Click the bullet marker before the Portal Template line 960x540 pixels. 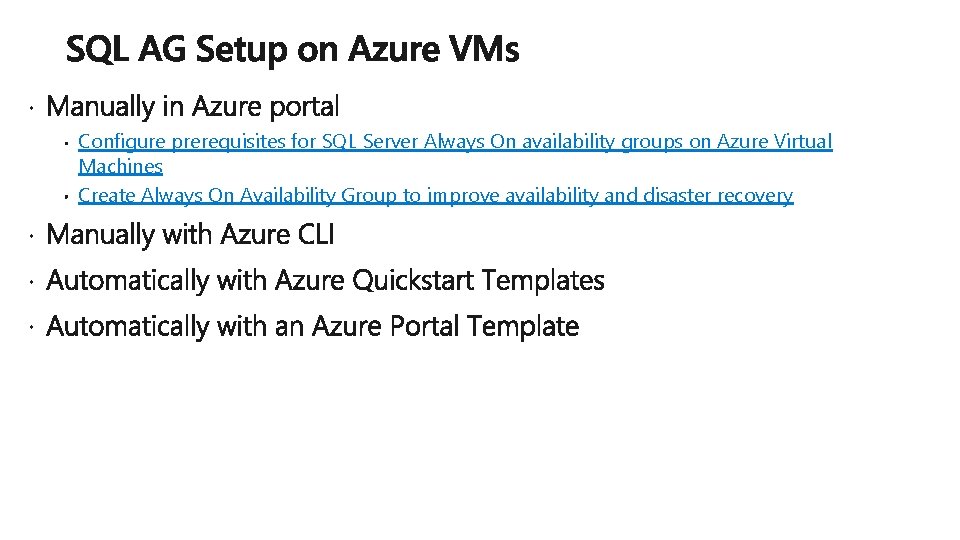pyautogui.click(x=31, y=328)
